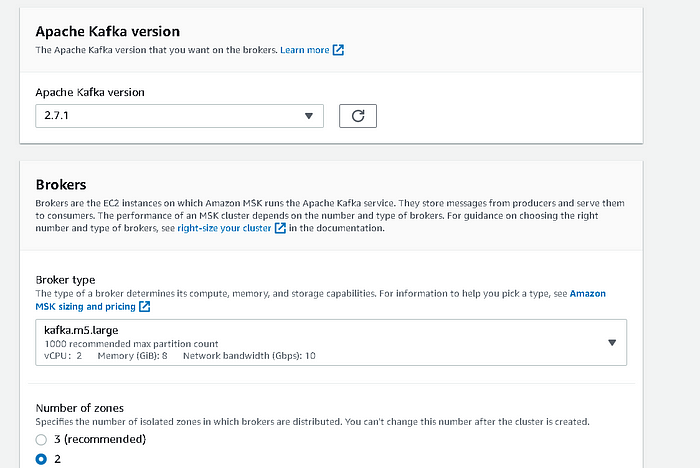Click the Brokers section heading
Viewport: 700px width, 468px height.
pyautogui.click(x=61, y=185)
